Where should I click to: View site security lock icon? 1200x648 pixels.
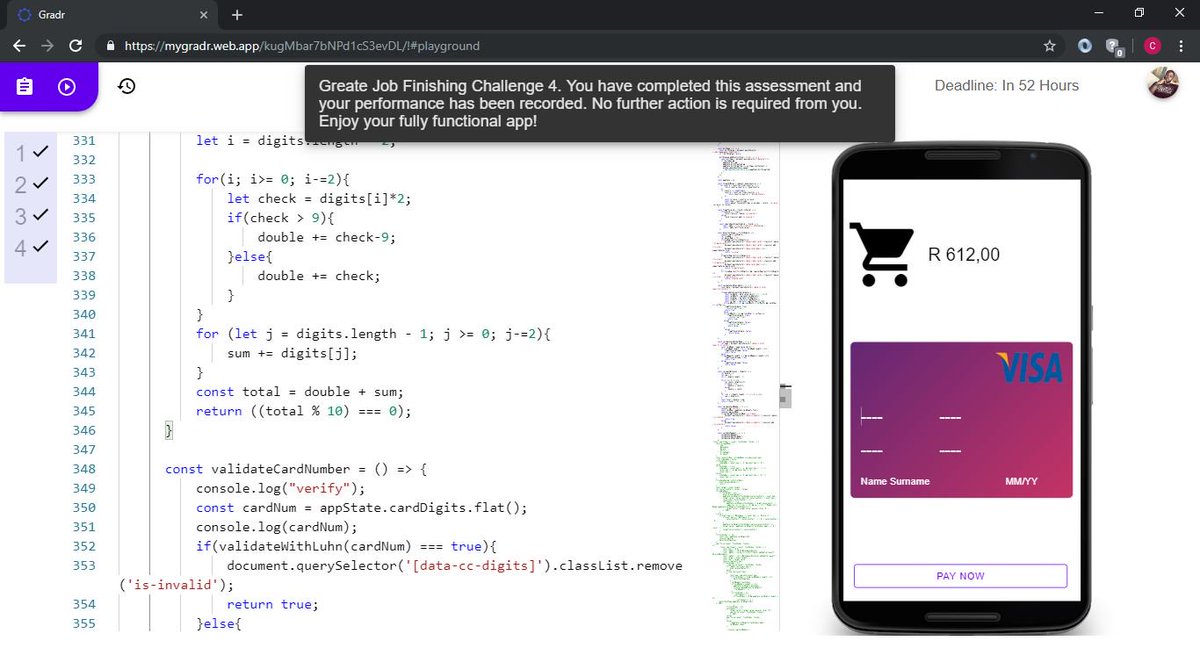coord(110,46)
